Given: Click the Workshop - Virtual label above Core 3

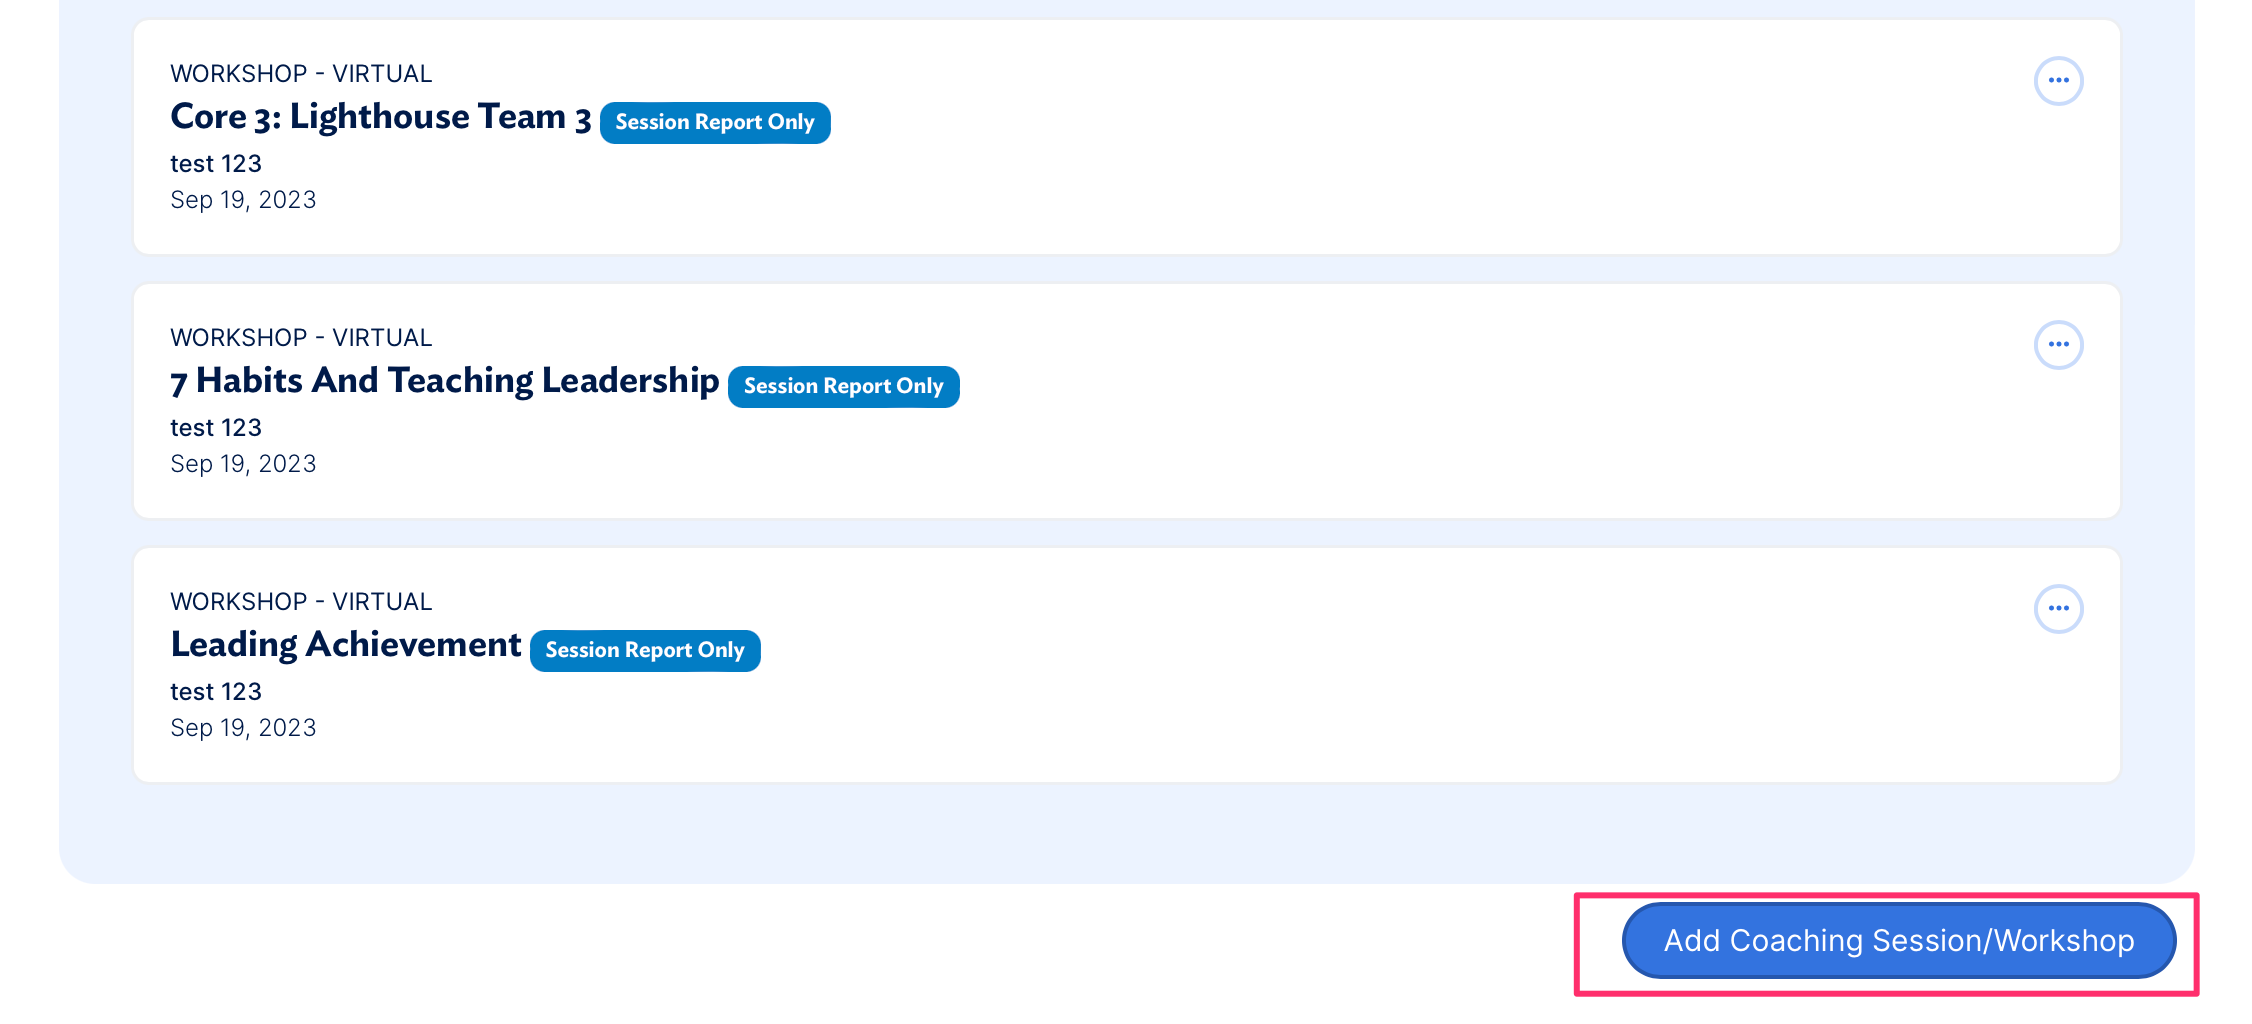Looking at the screenshot, I should tap(301, 74).
